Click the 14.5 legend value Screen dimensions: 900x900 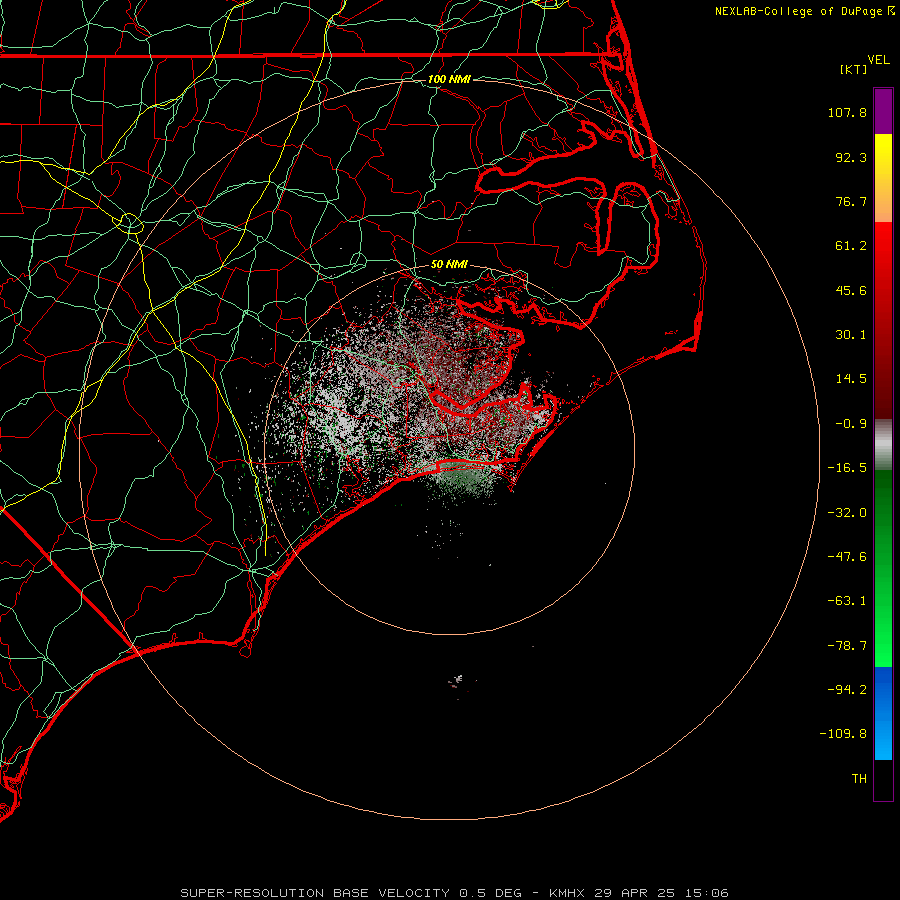pyautogui.click(x=851, y=379)
